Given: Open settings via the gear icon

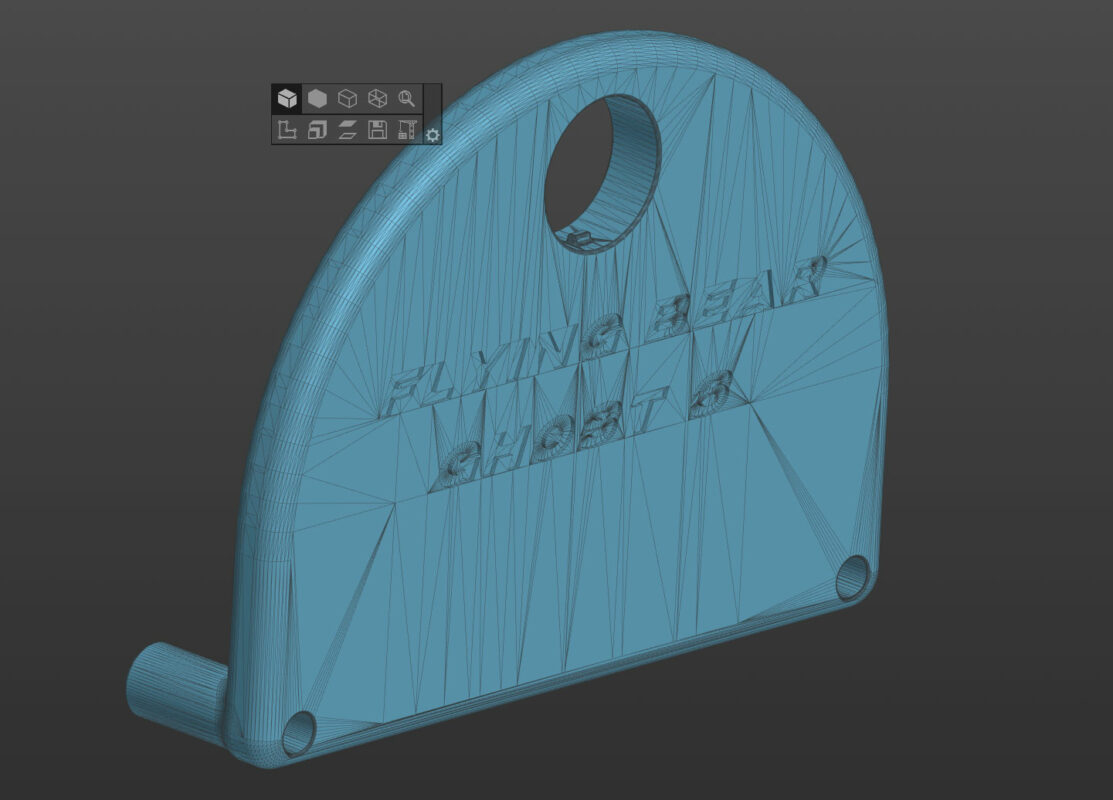Looking at the screenshot, I should pos(432,135).
